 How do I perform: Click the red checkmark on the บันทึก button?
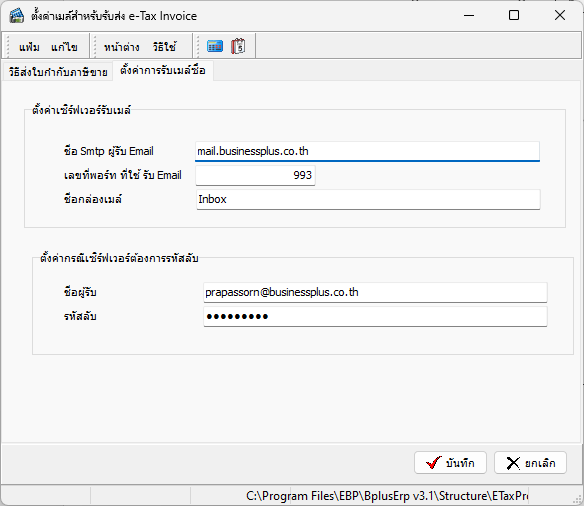434,463
